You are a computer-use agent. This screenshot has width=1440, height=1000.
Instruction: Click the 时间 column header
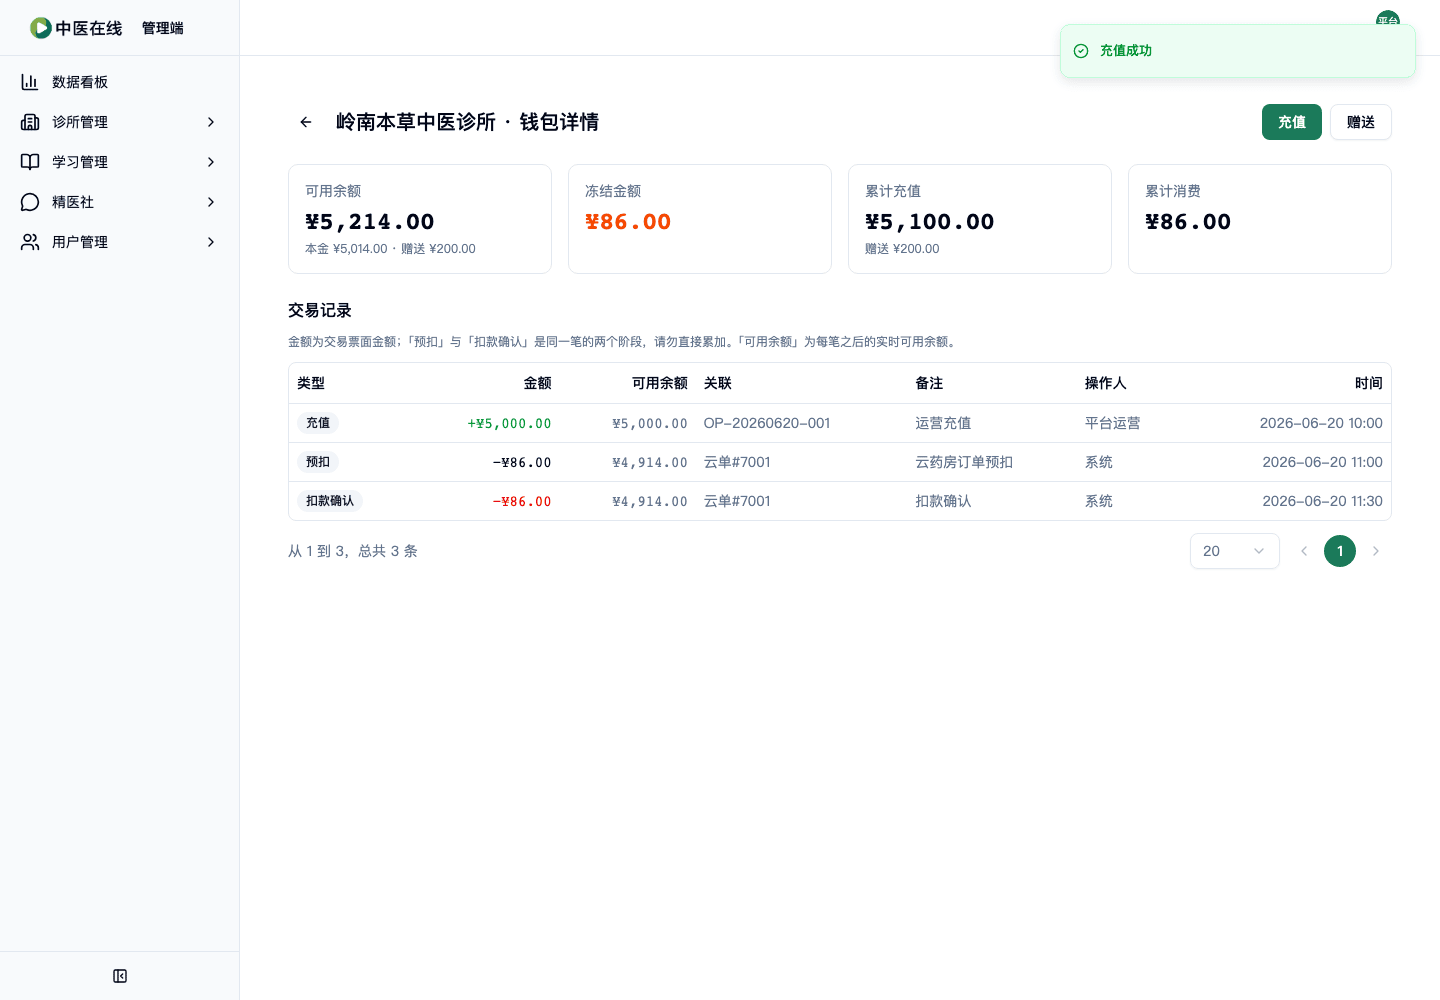1369,383
